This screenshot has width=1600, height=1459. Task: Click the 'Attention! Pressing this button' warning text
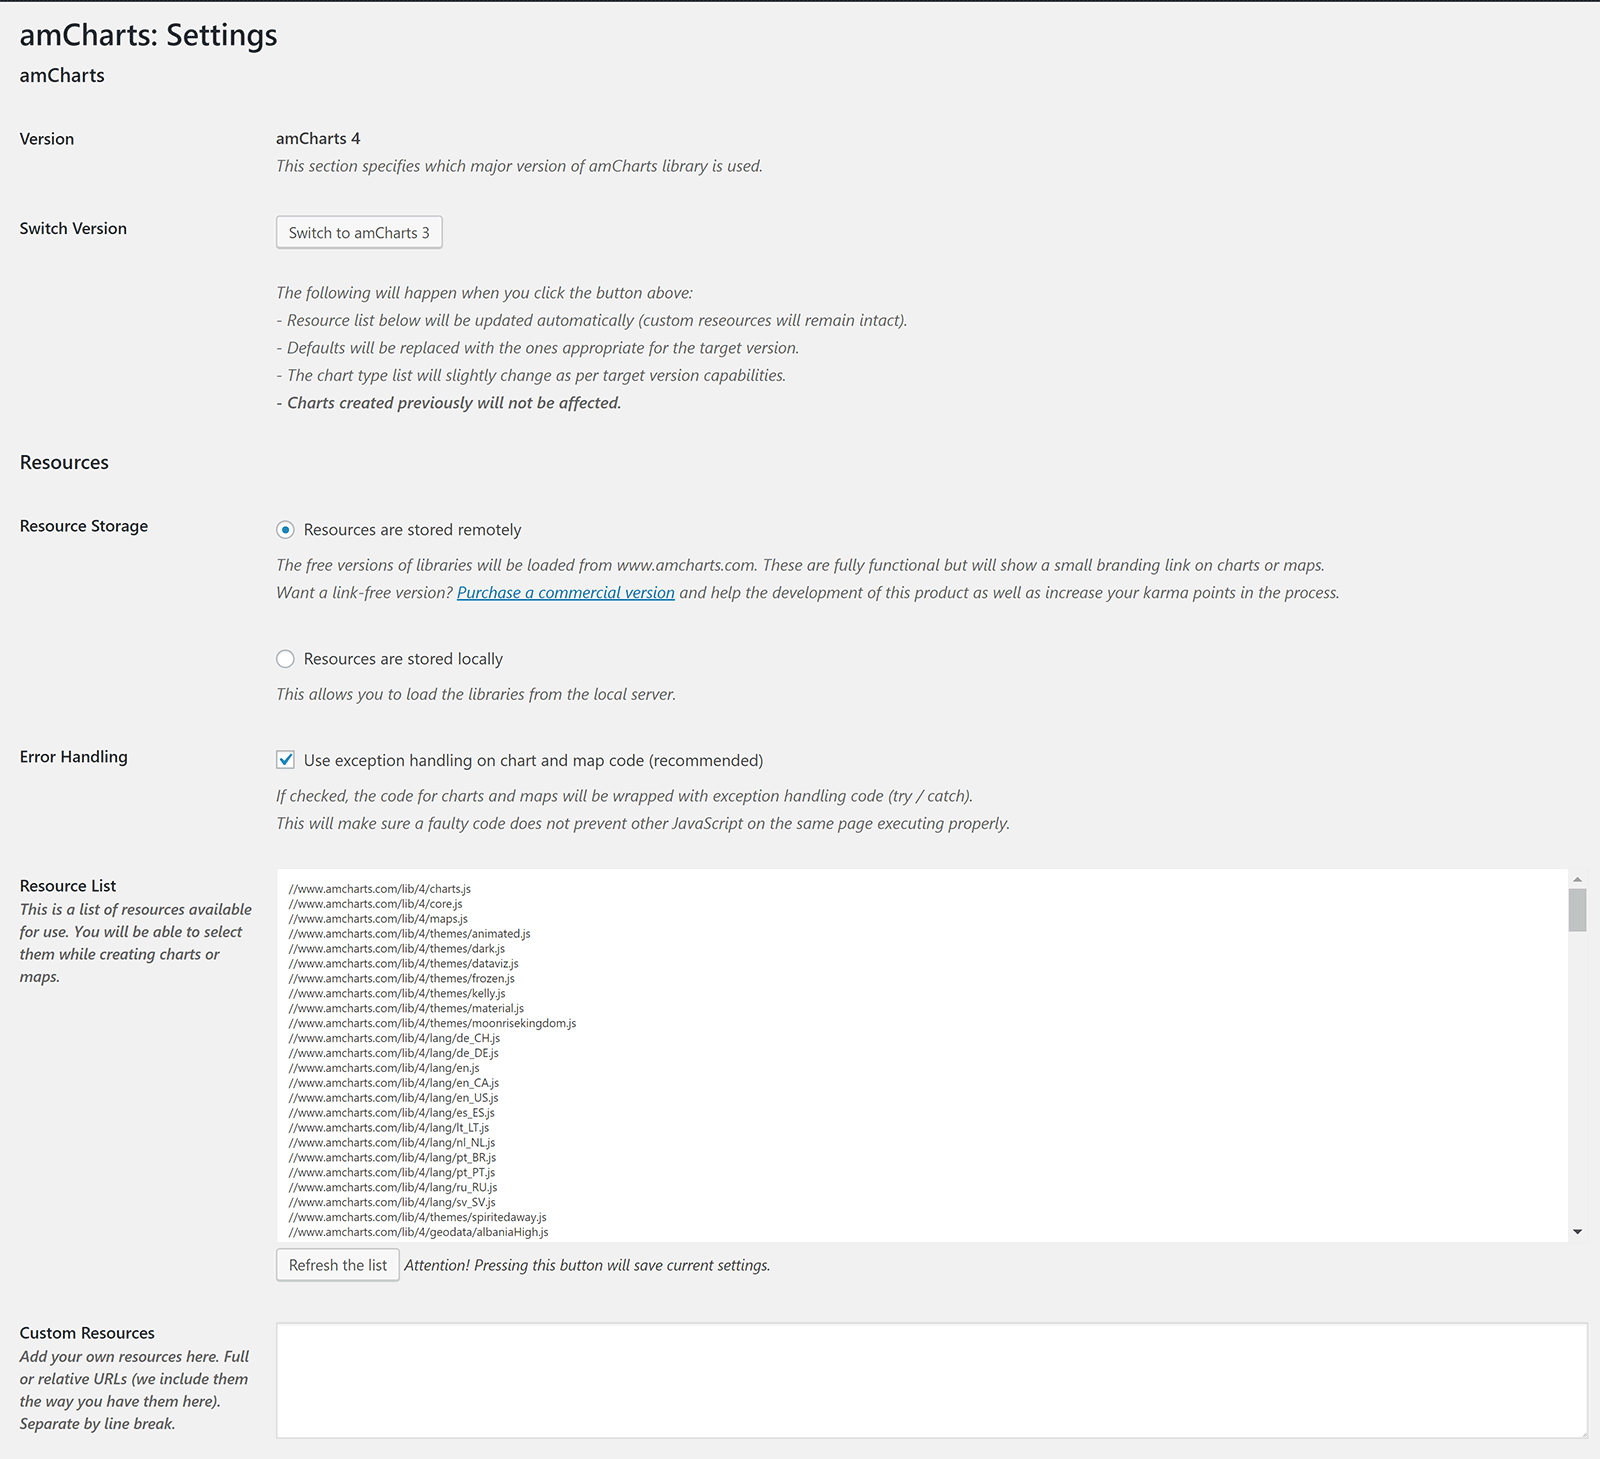587,1265
